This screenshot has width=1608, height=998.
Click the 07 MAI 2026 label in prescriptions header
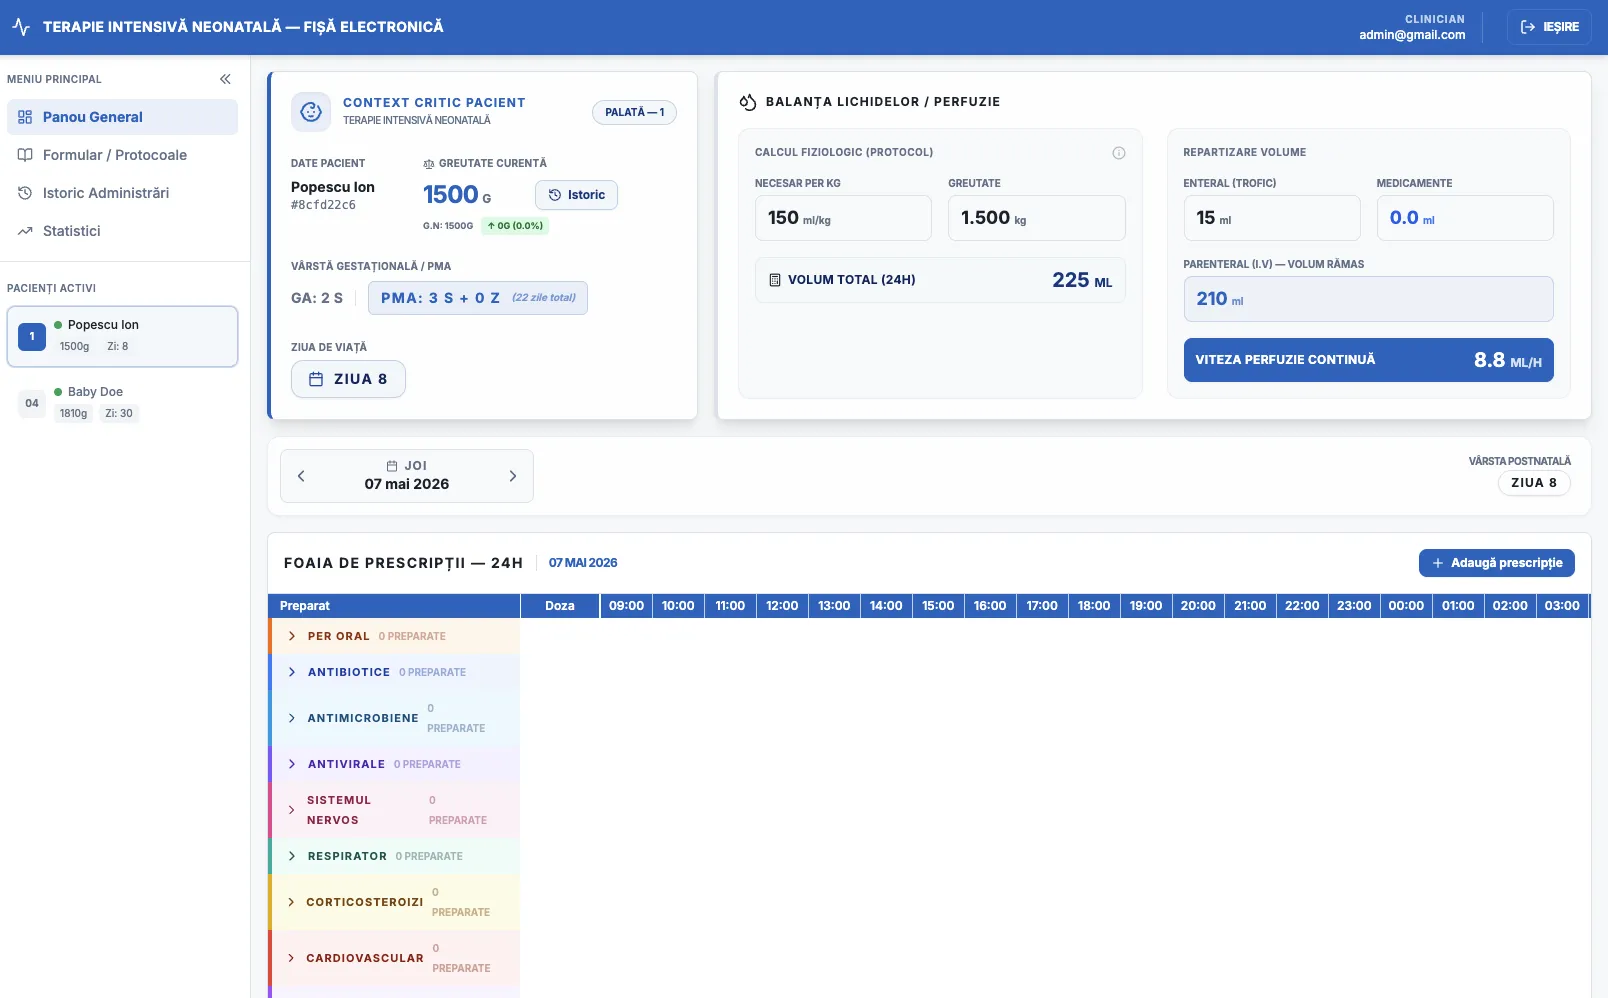583,563
